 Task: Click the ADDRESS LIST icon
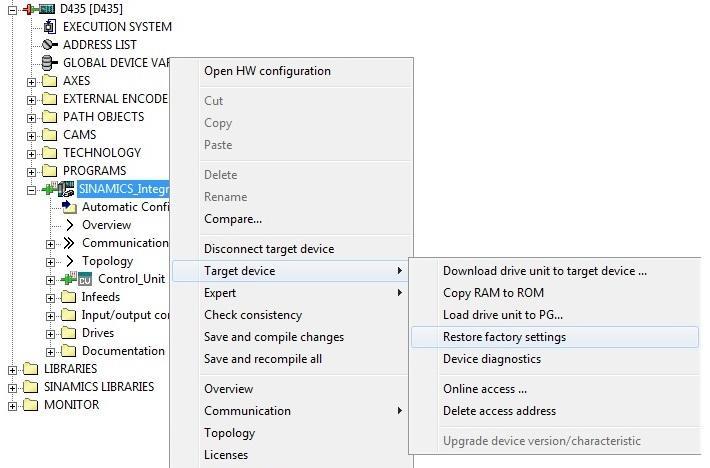[x=49, y=44]
